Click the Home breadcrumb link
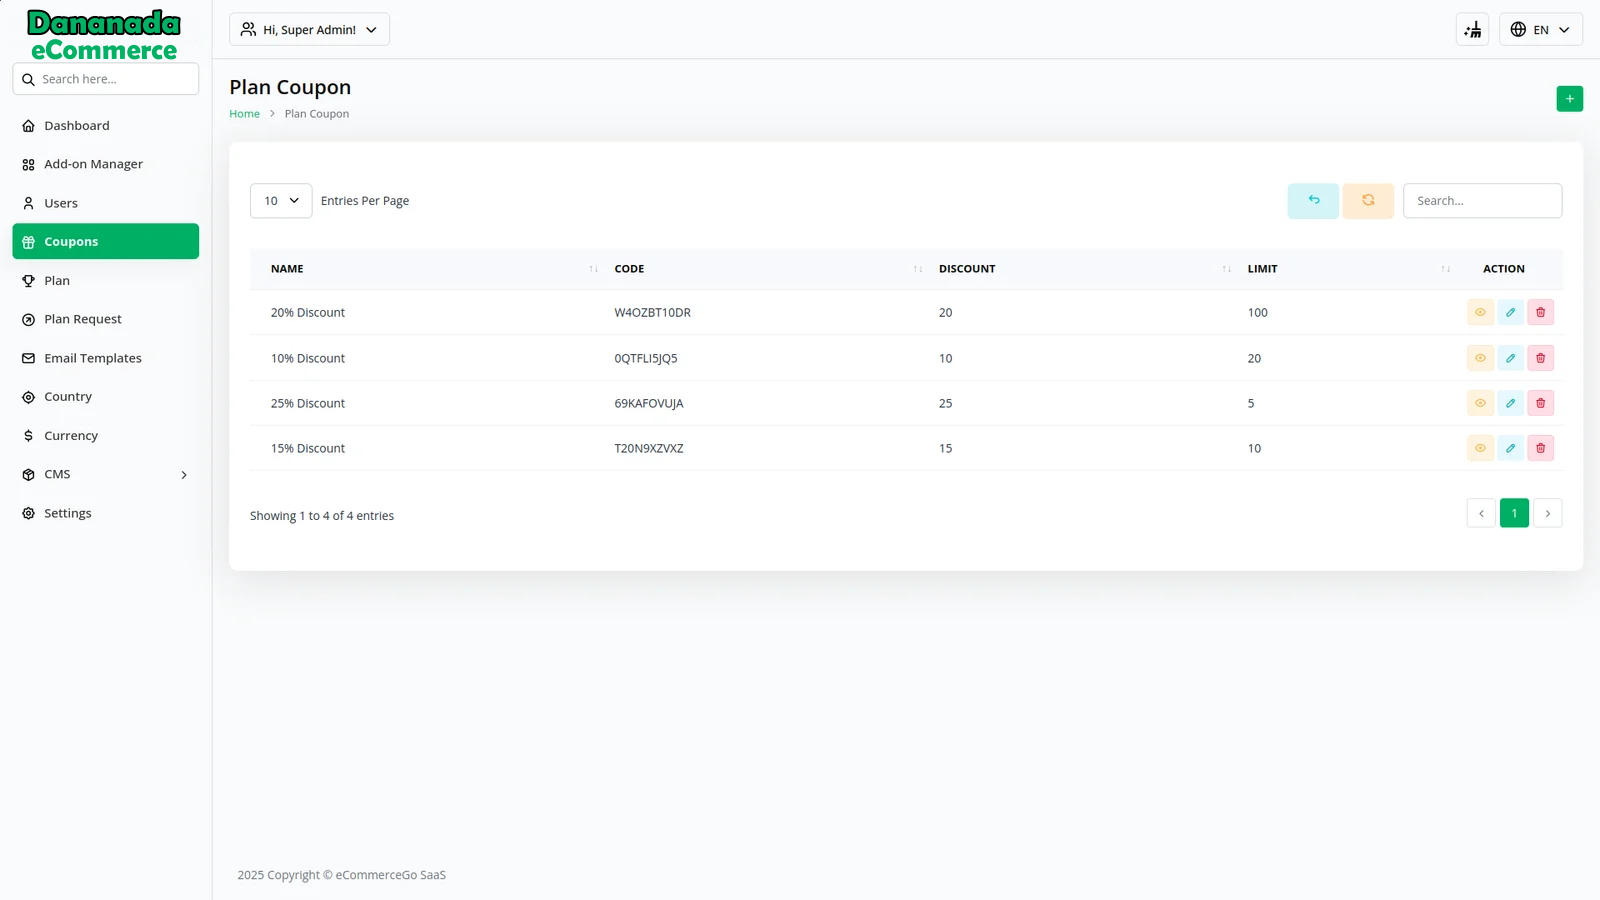Screen dimensions: 1600x900 point(244,114)
